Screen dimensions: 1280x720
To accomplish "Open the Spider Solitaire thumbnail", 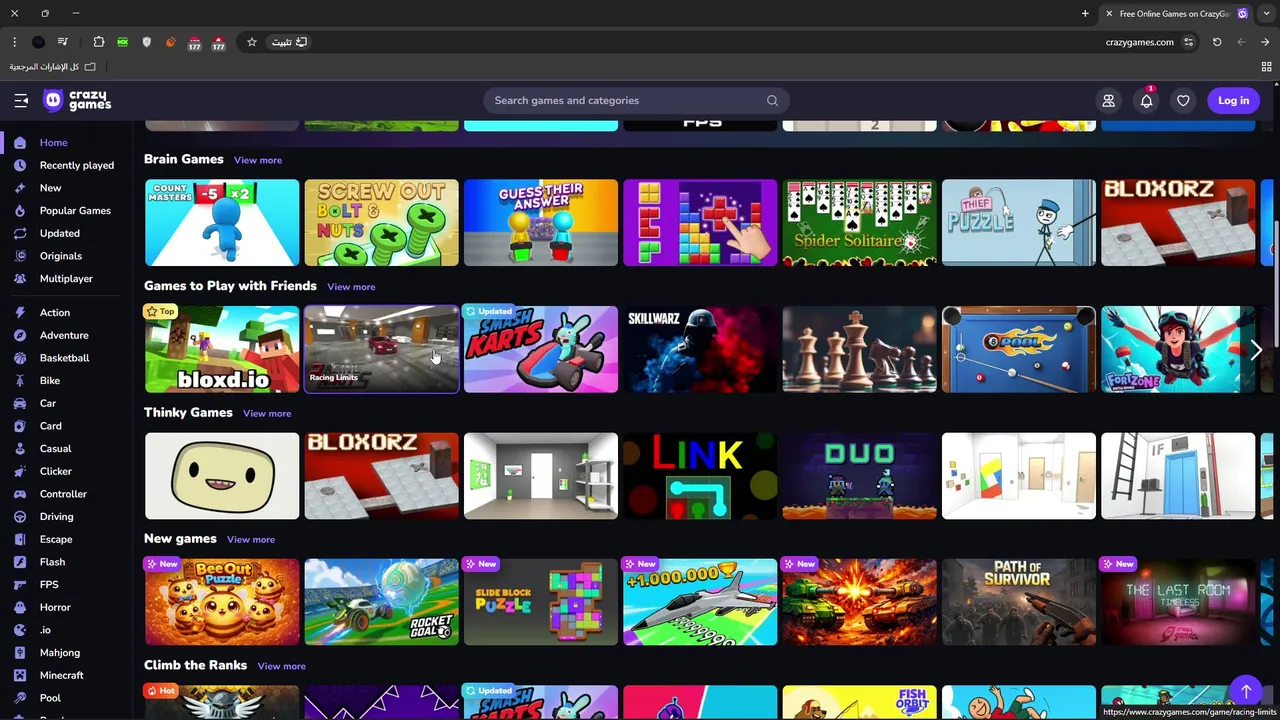I will pyautogui.click(x=860, y=223).
